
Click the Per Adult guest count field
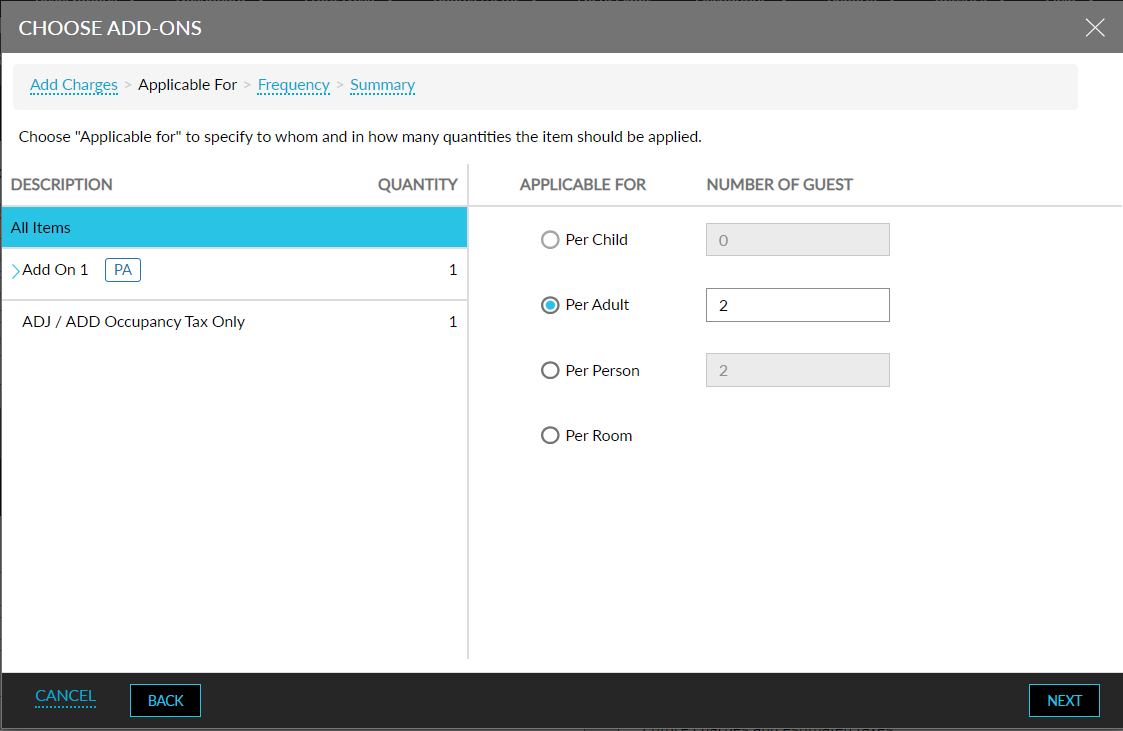[x=797, y=304]
